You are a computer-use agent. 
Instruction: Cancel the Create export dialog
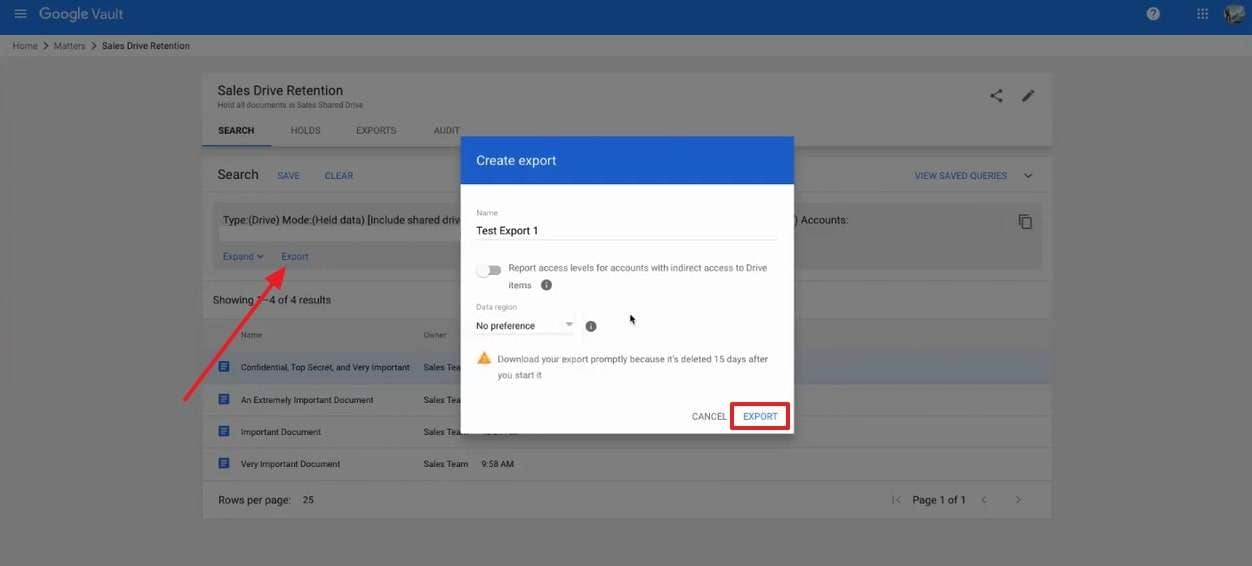coord(709,417)
